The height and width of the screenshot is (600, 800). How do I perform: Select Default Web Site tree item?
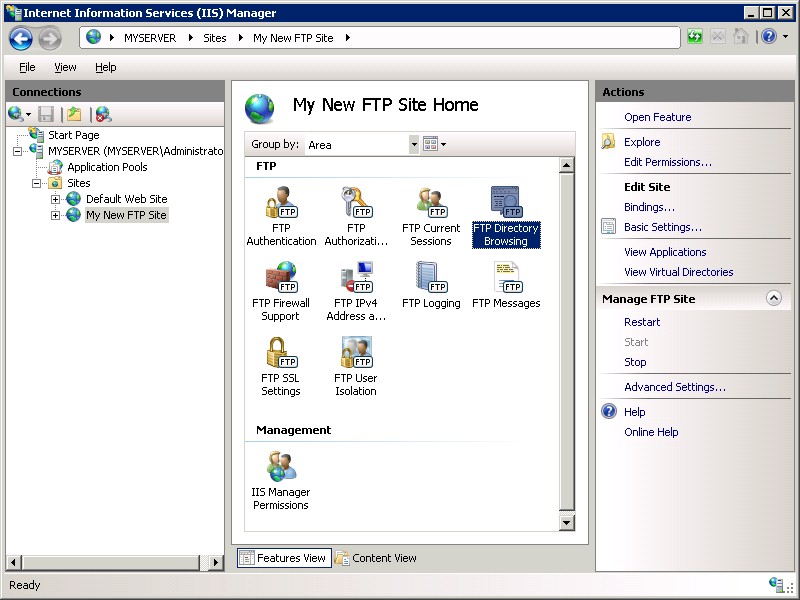(x=127, y=199)
